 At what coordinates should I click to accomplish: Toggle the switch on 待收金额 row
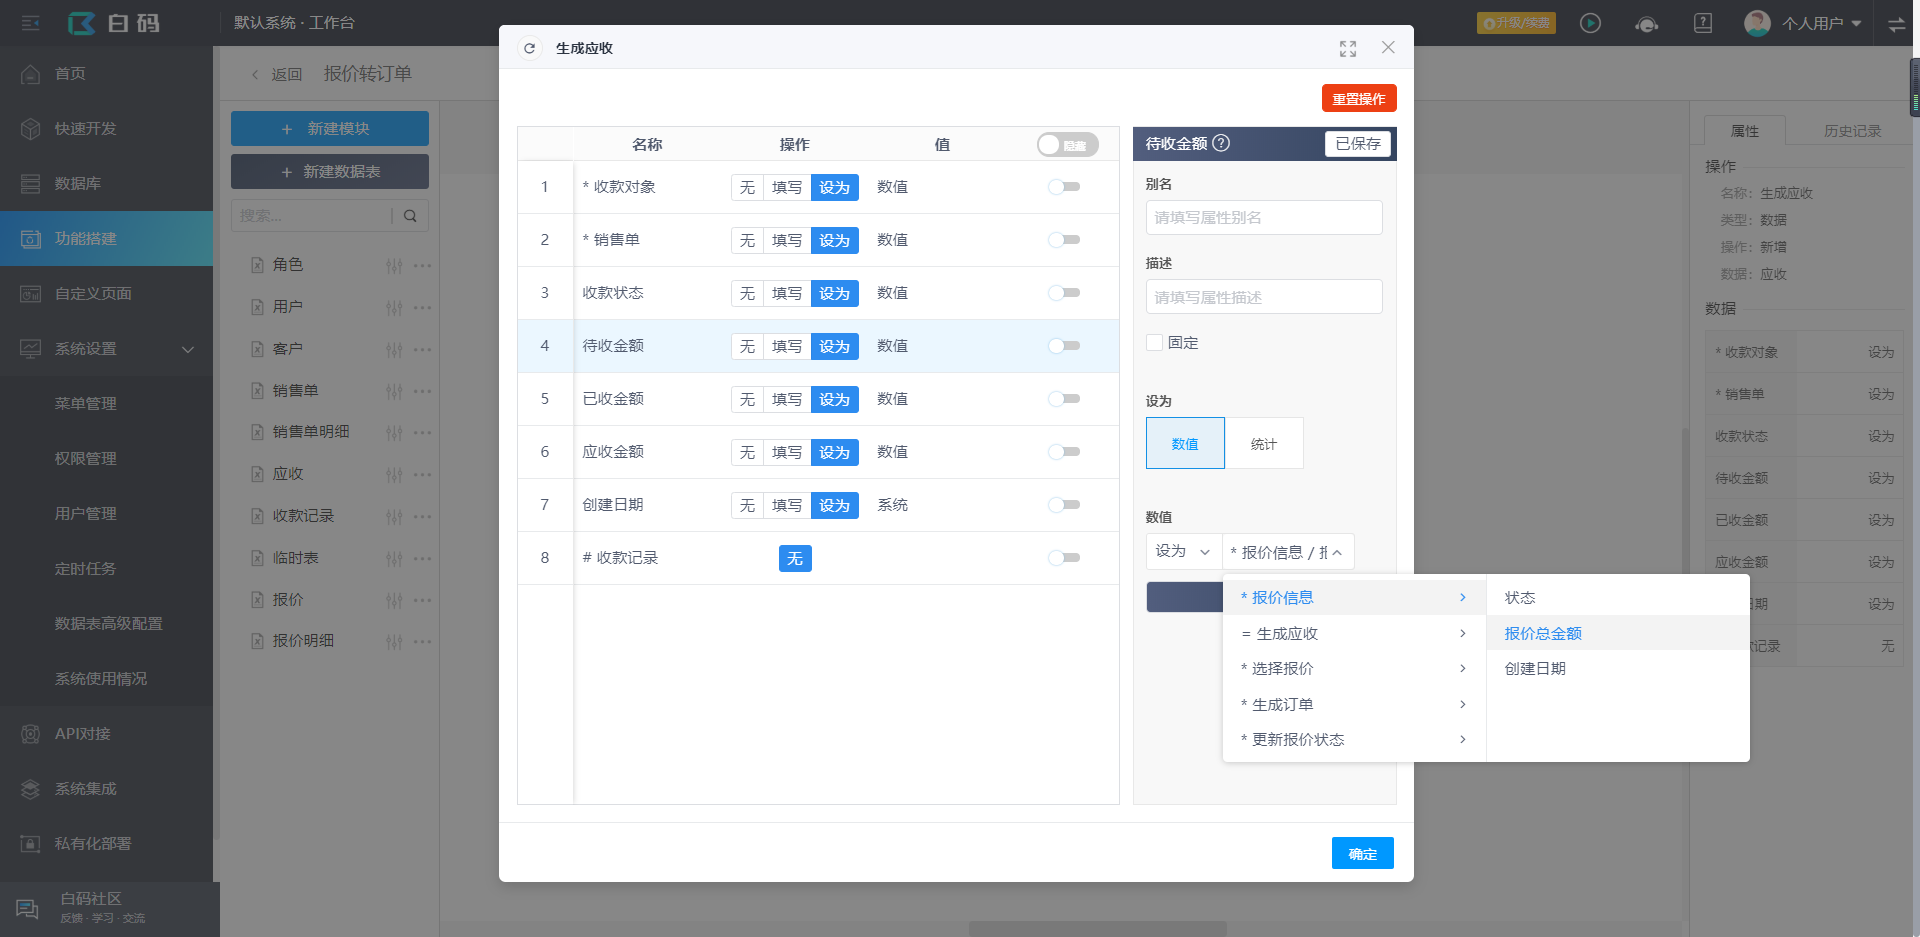tap(1064, 346)
